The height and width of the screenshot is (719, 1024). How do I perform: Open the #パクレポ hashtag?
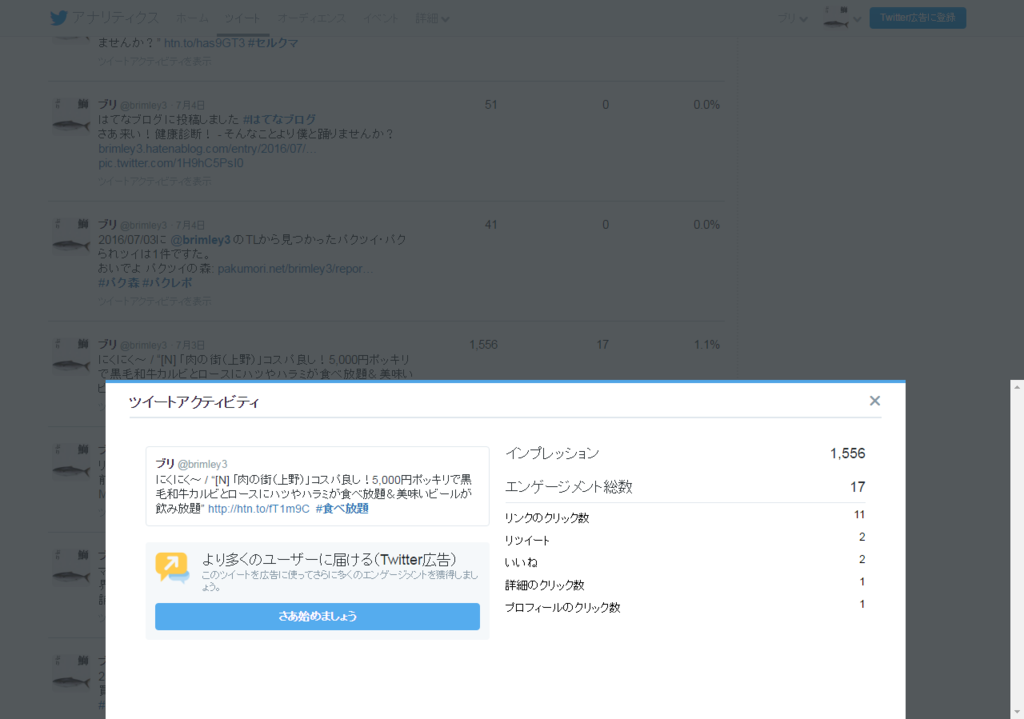click(x=167, y=283)
